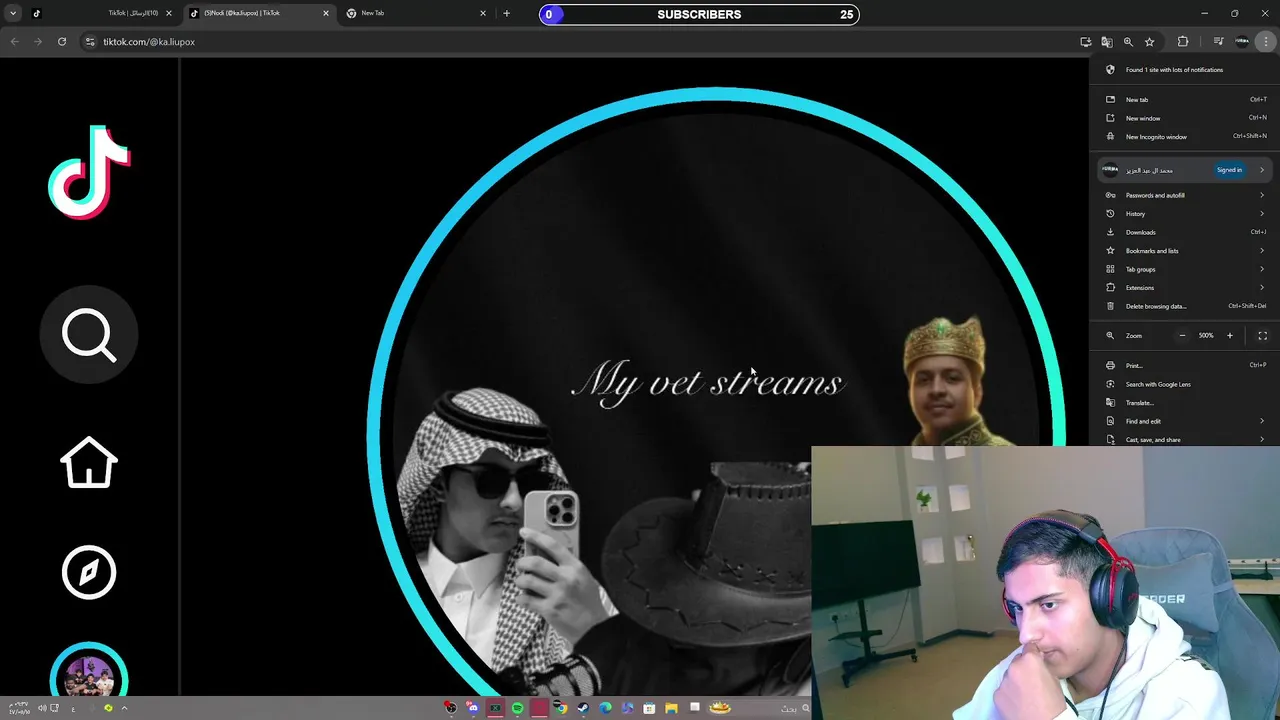Open the Explore compass icon
This screenshot has width=1280, height=720.
(x=89, y=572)
